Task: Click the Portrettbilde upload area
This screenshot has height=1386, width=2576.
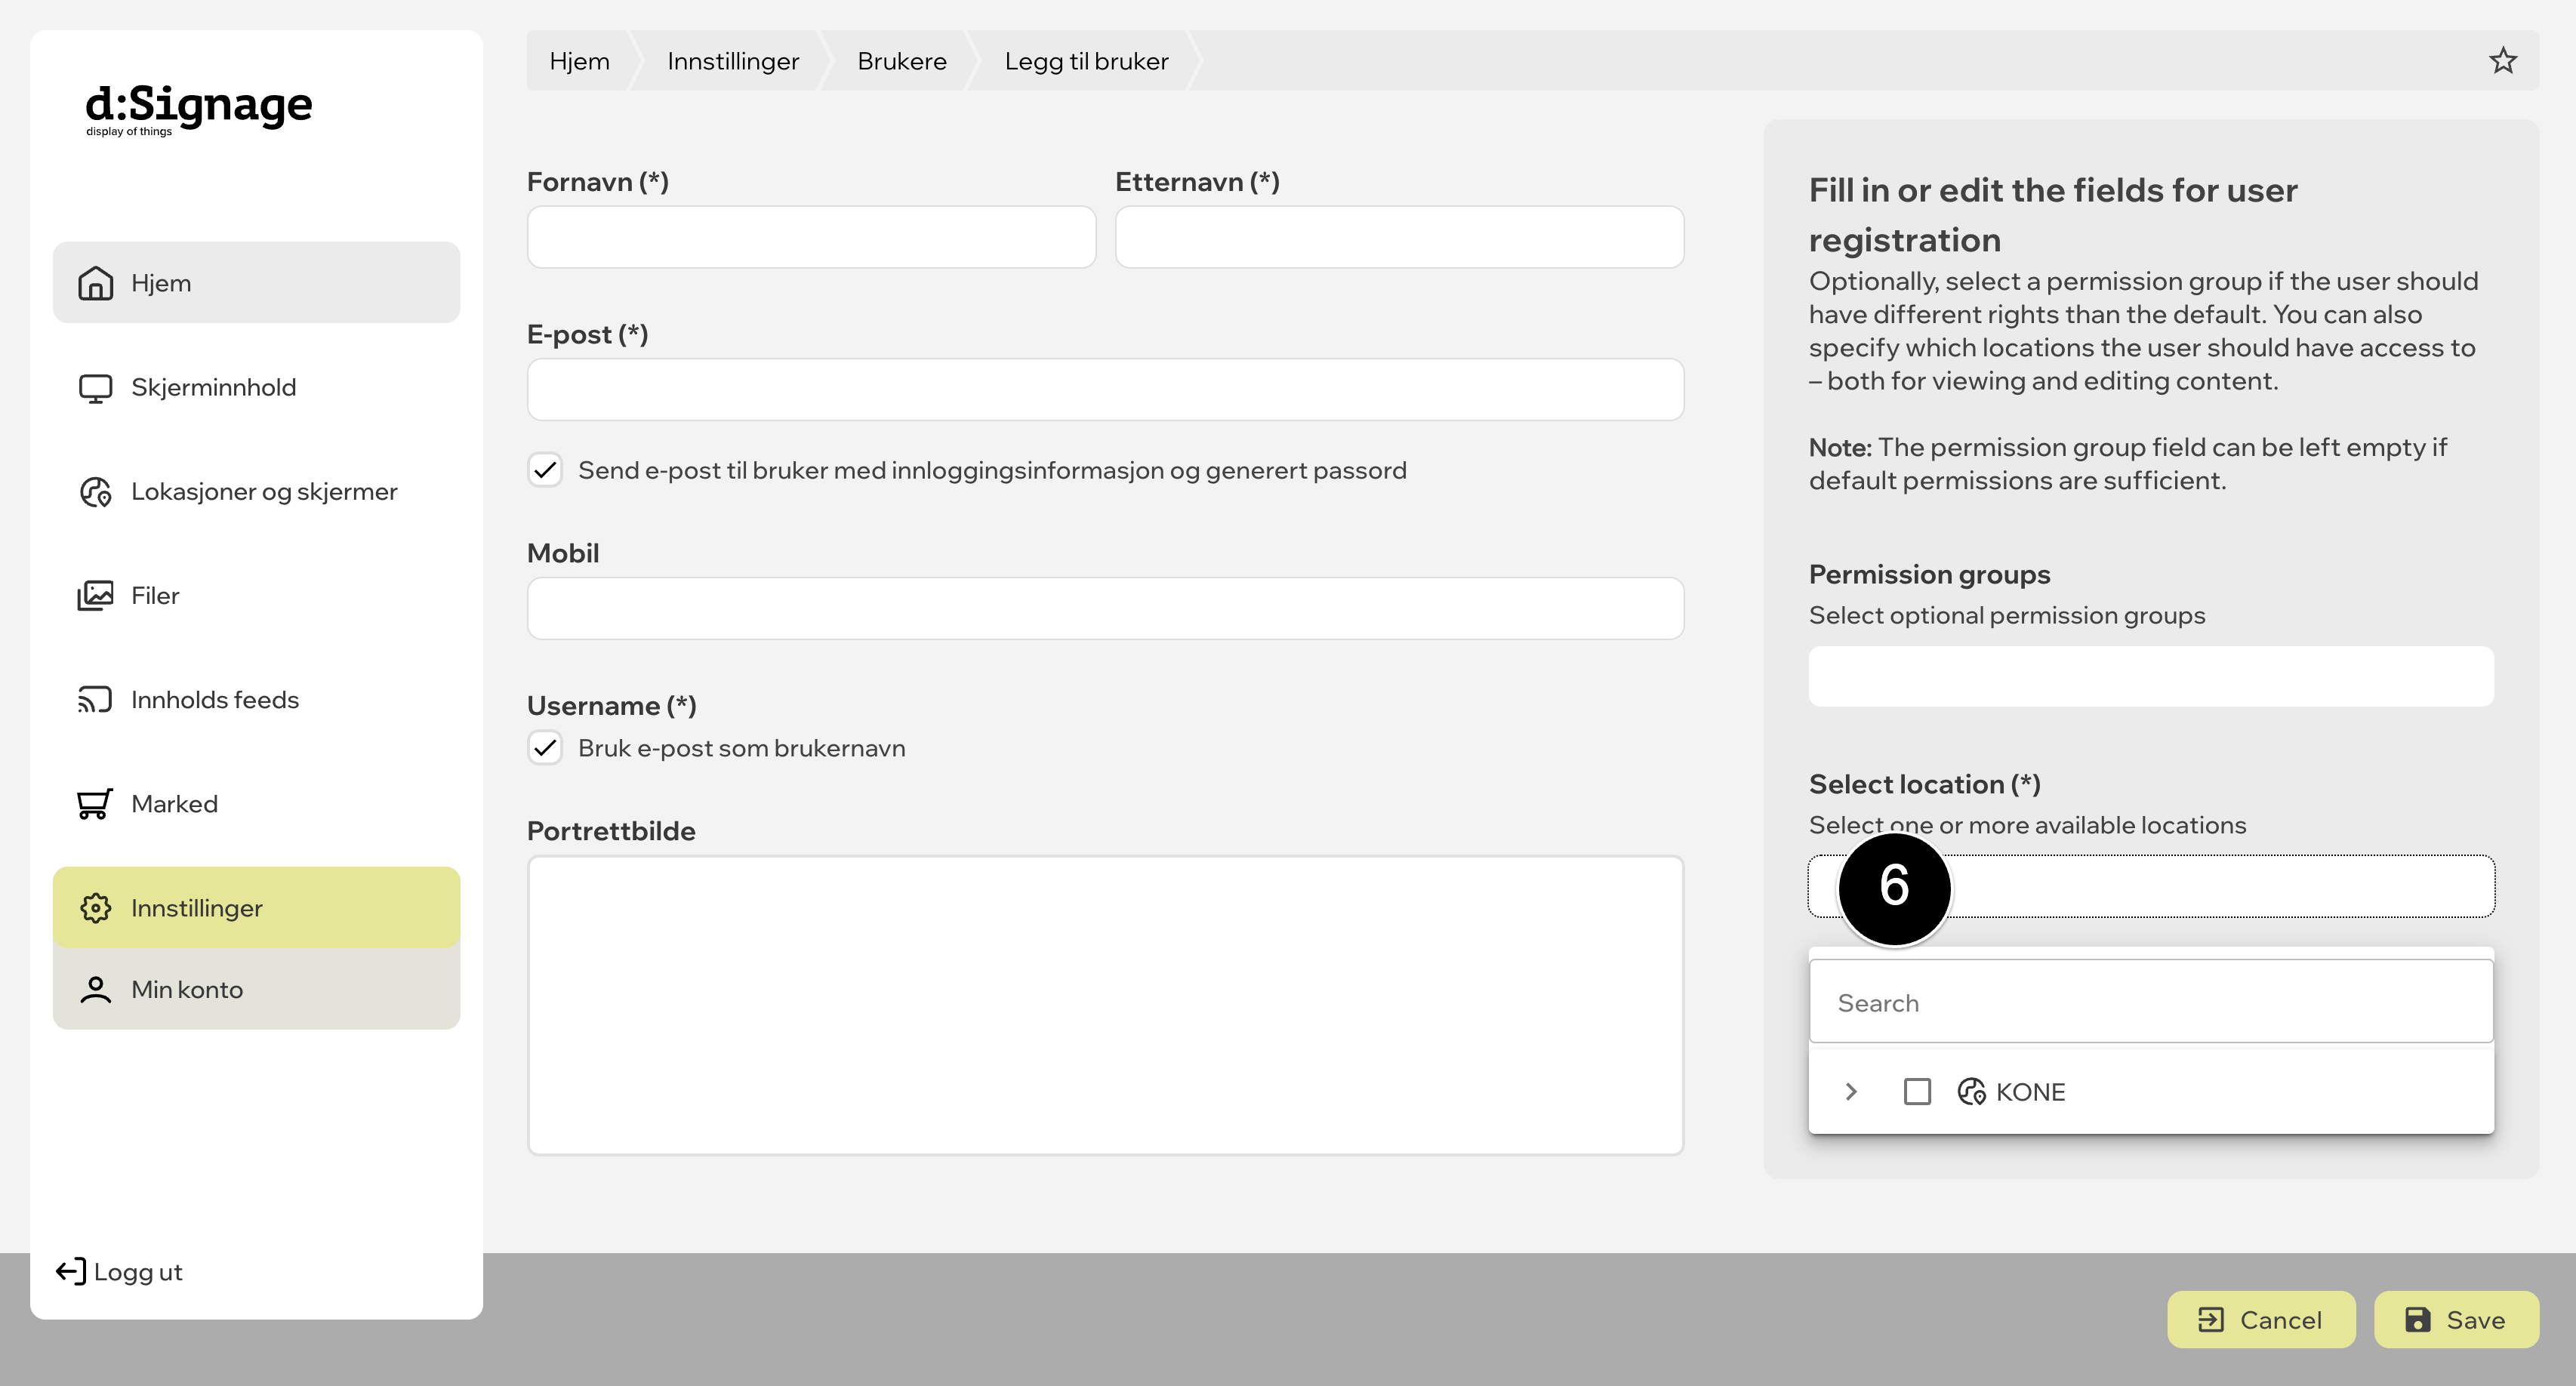Action: click(1105, 1005)
